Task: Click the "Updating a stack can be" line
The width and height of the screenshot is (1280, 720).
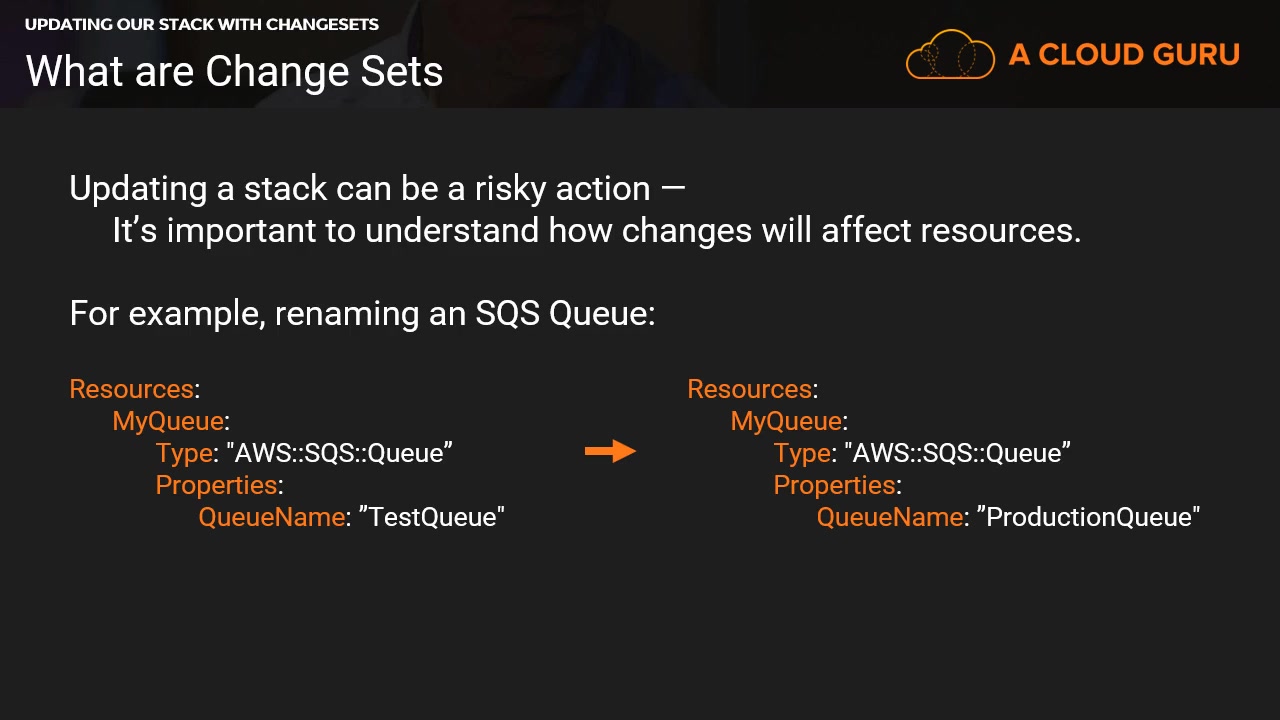Action: pyautogui.click(x=376, y=188)
